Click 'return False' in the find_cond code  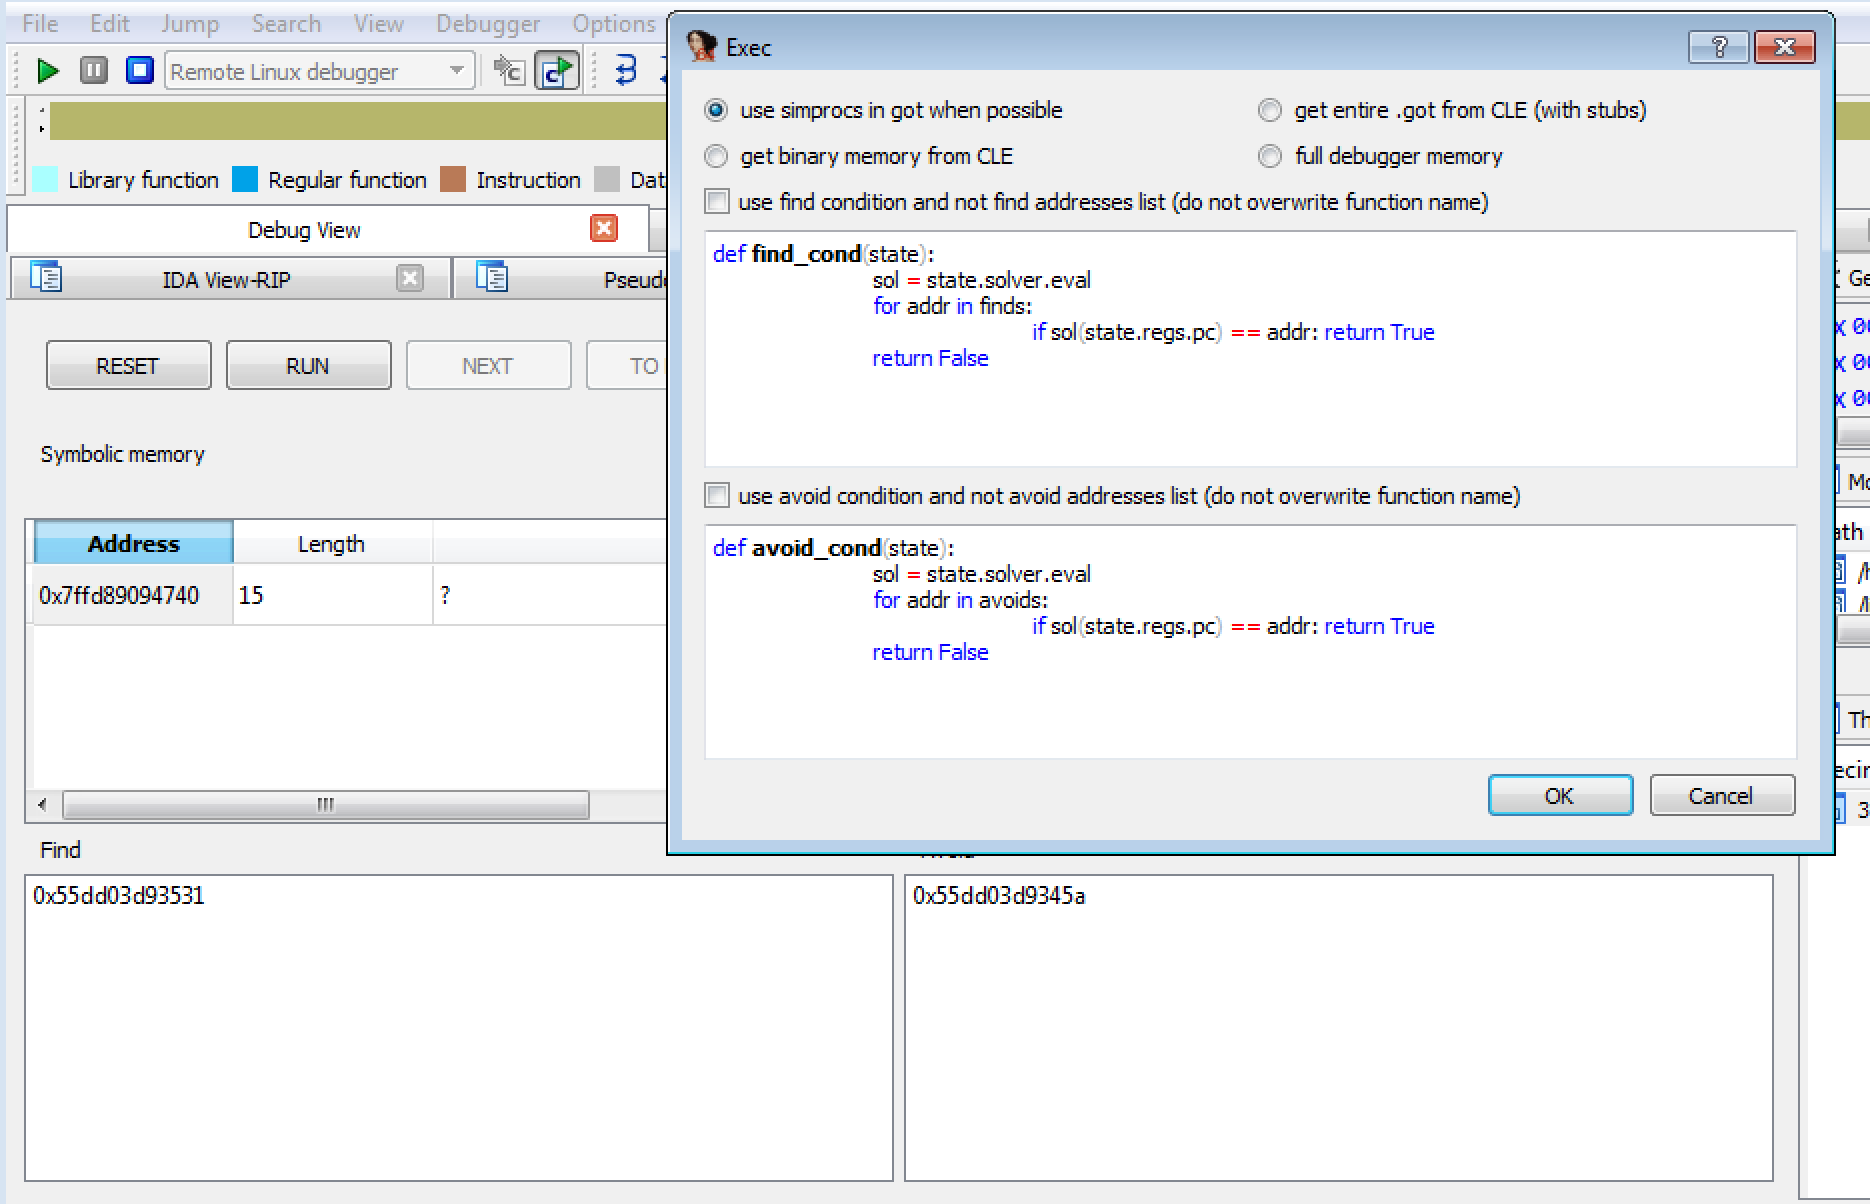coord(930,358)
